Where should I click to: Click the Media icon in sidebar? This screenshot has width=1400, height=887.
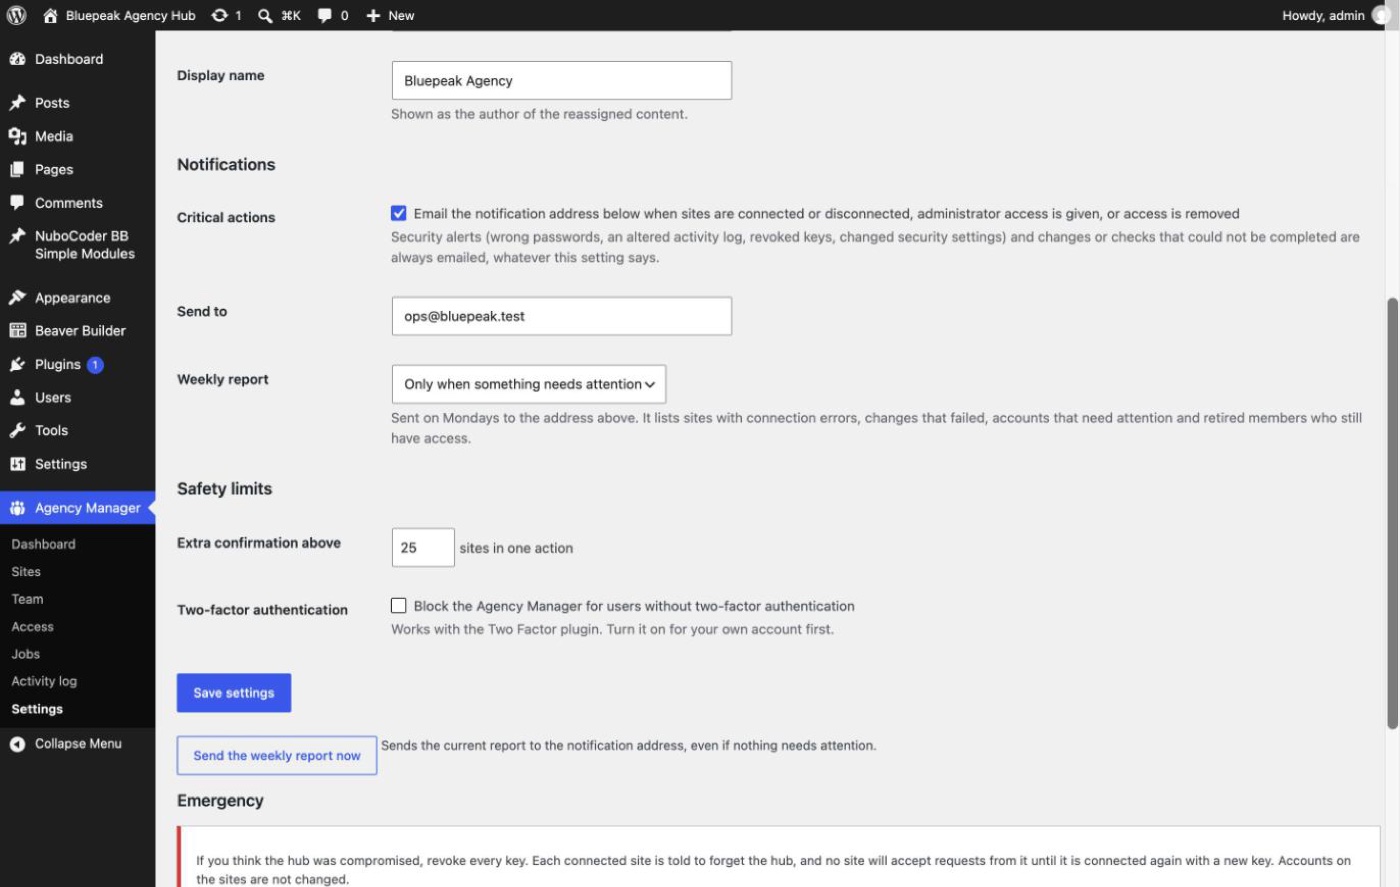[x=17, y=136]
